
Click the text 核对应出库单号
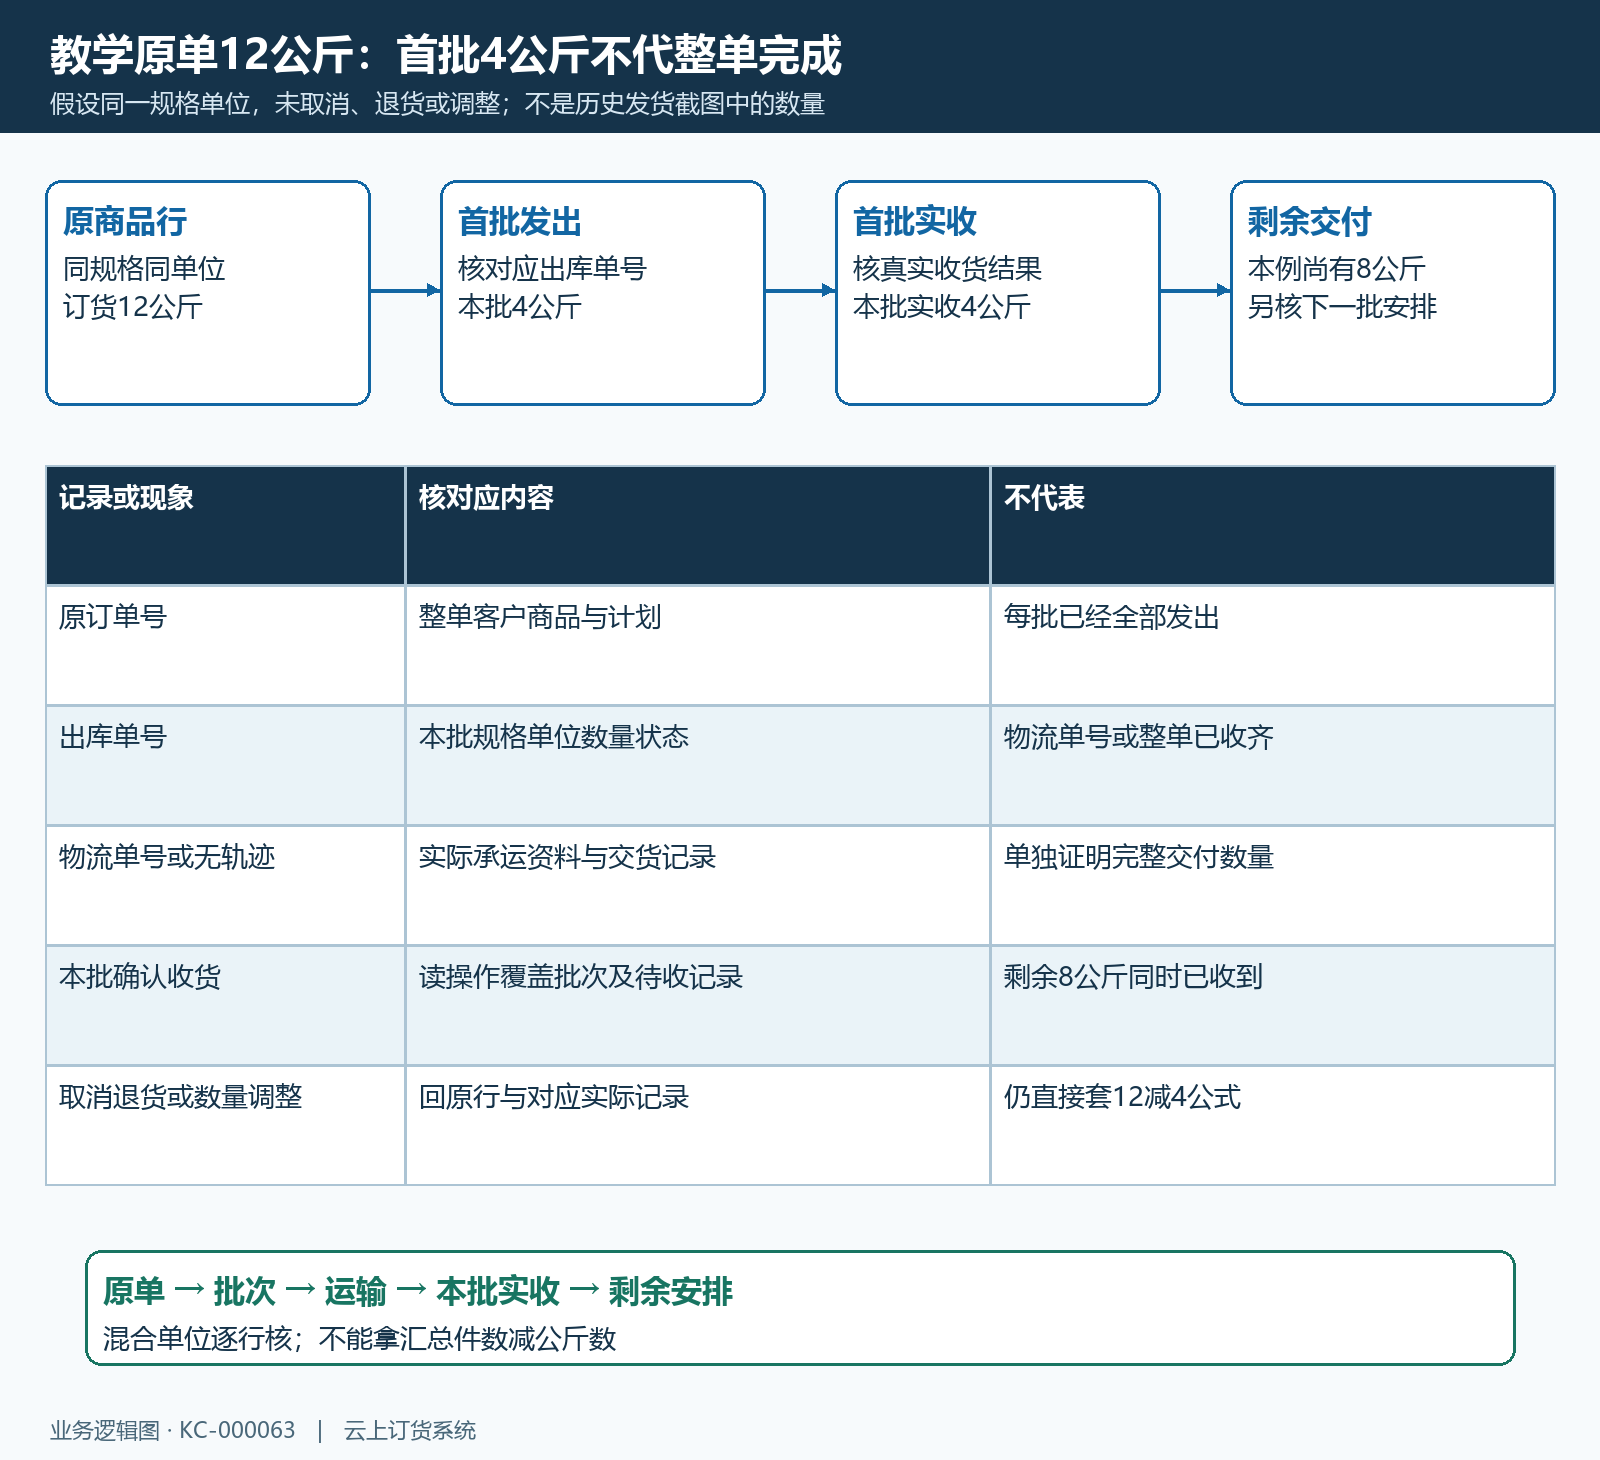[x=552, y=269]
